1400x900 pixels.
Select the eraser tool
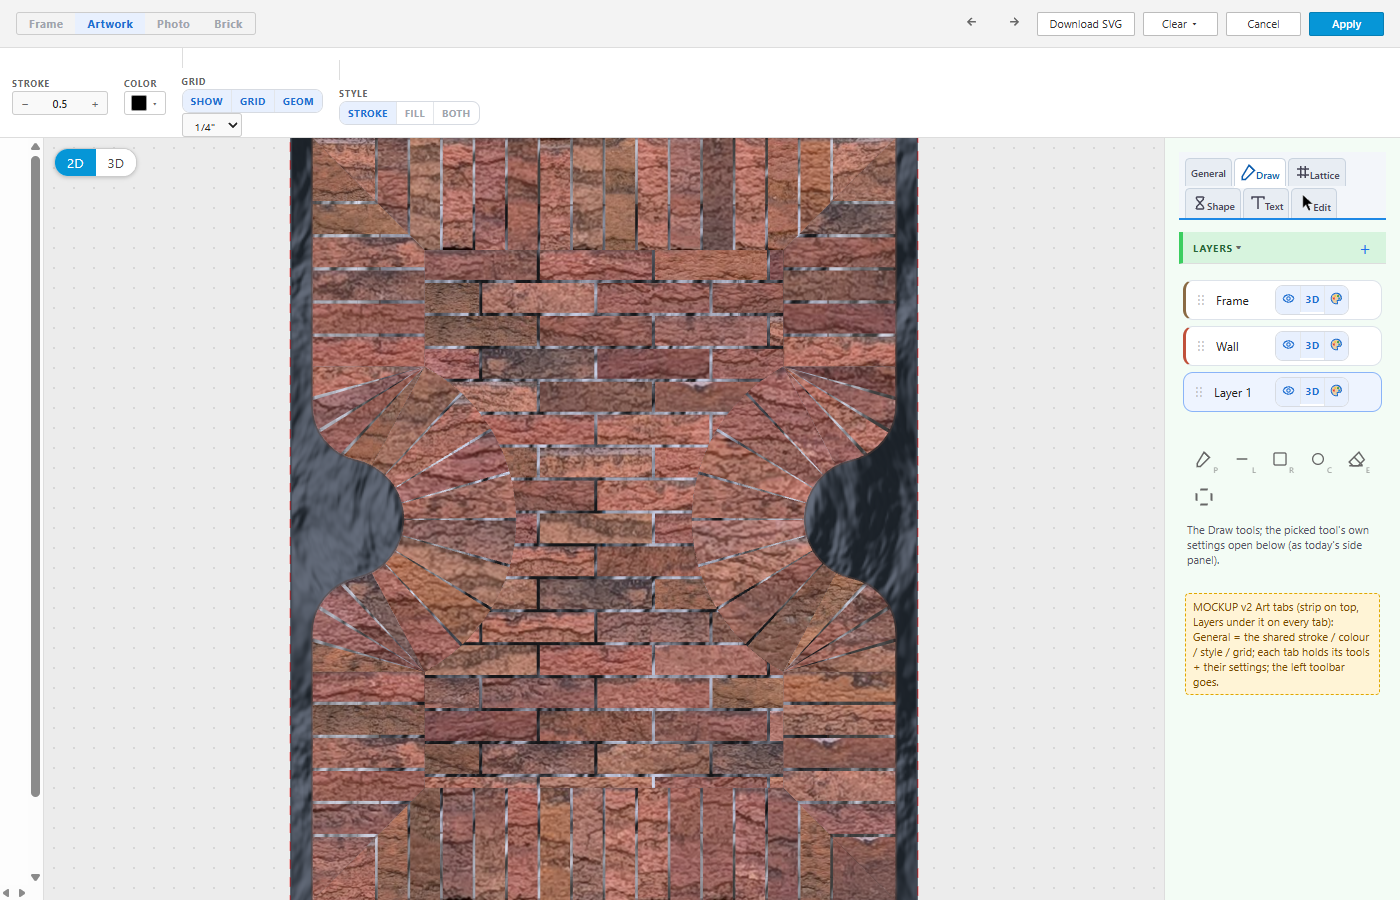pyautogui.click(x=1357, y=460)
